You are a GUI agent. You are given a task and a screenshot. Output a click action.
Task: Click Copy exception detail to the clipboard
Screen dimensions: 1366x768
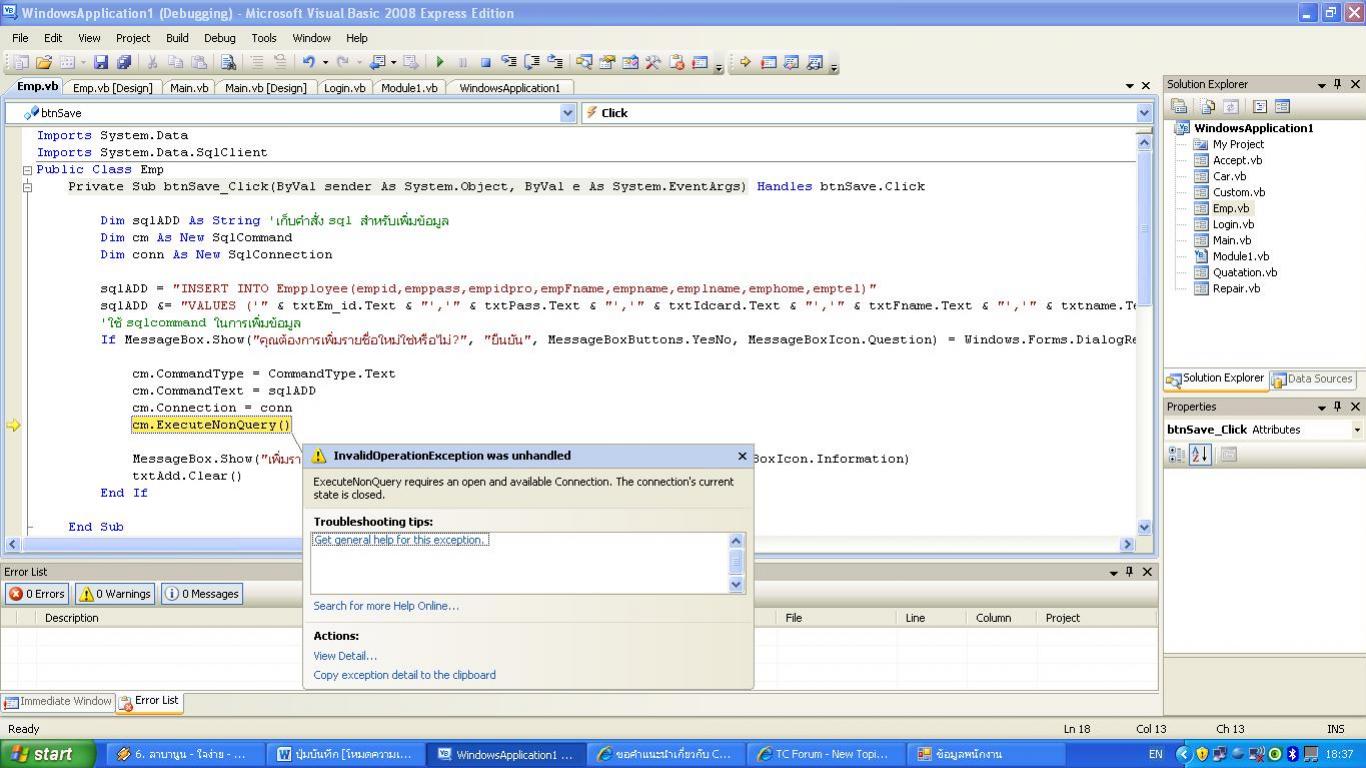click(404, 675)
